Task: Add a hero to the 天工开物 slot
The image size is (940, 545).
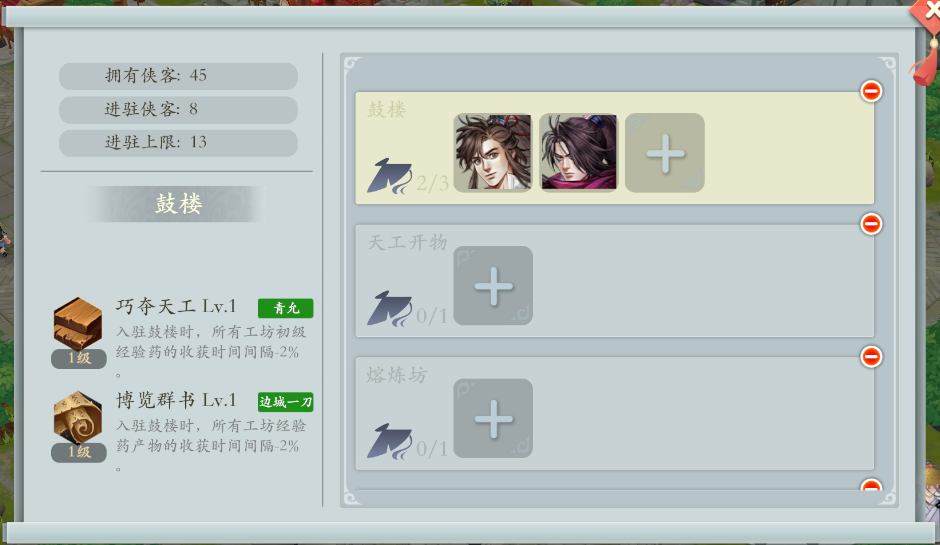Action: (x=493, y=285)
